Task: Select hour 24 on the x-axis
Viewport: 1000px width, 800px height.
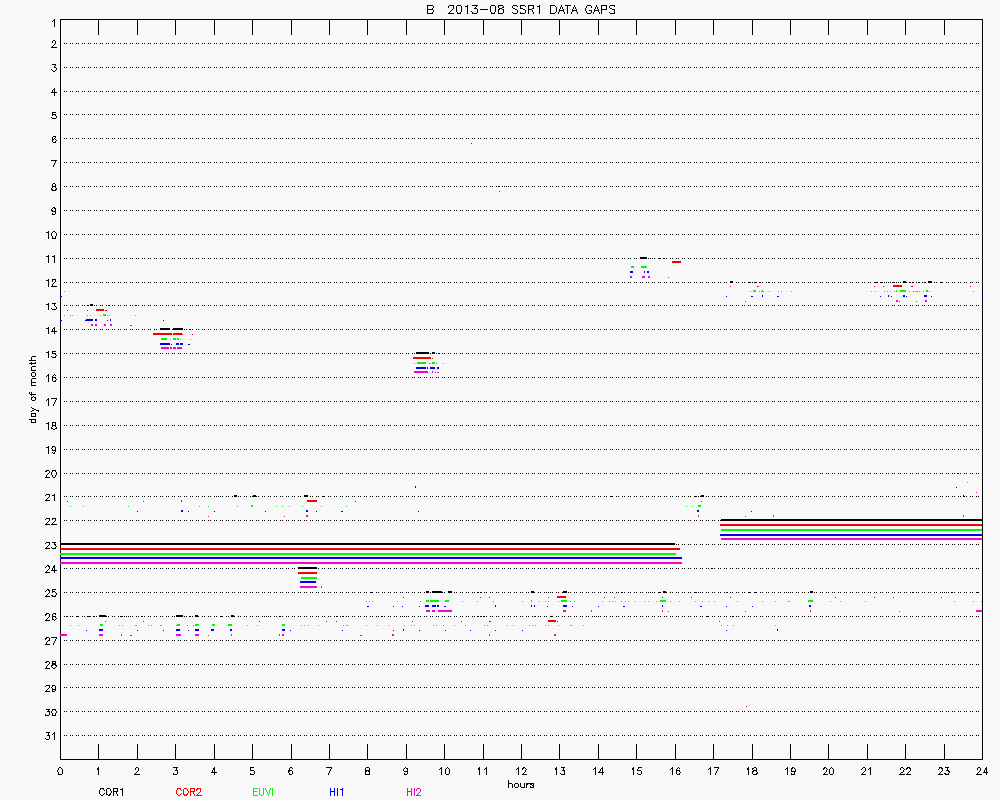Action: (x=982, y=771)
